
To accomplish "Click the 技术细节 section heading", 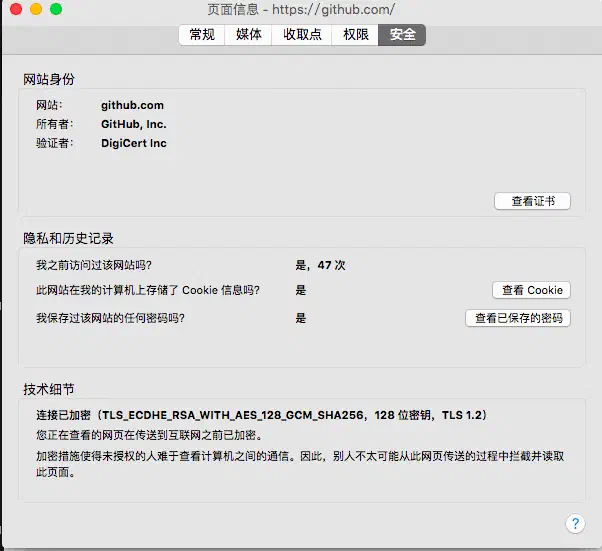I will click(x=49, y=389).
